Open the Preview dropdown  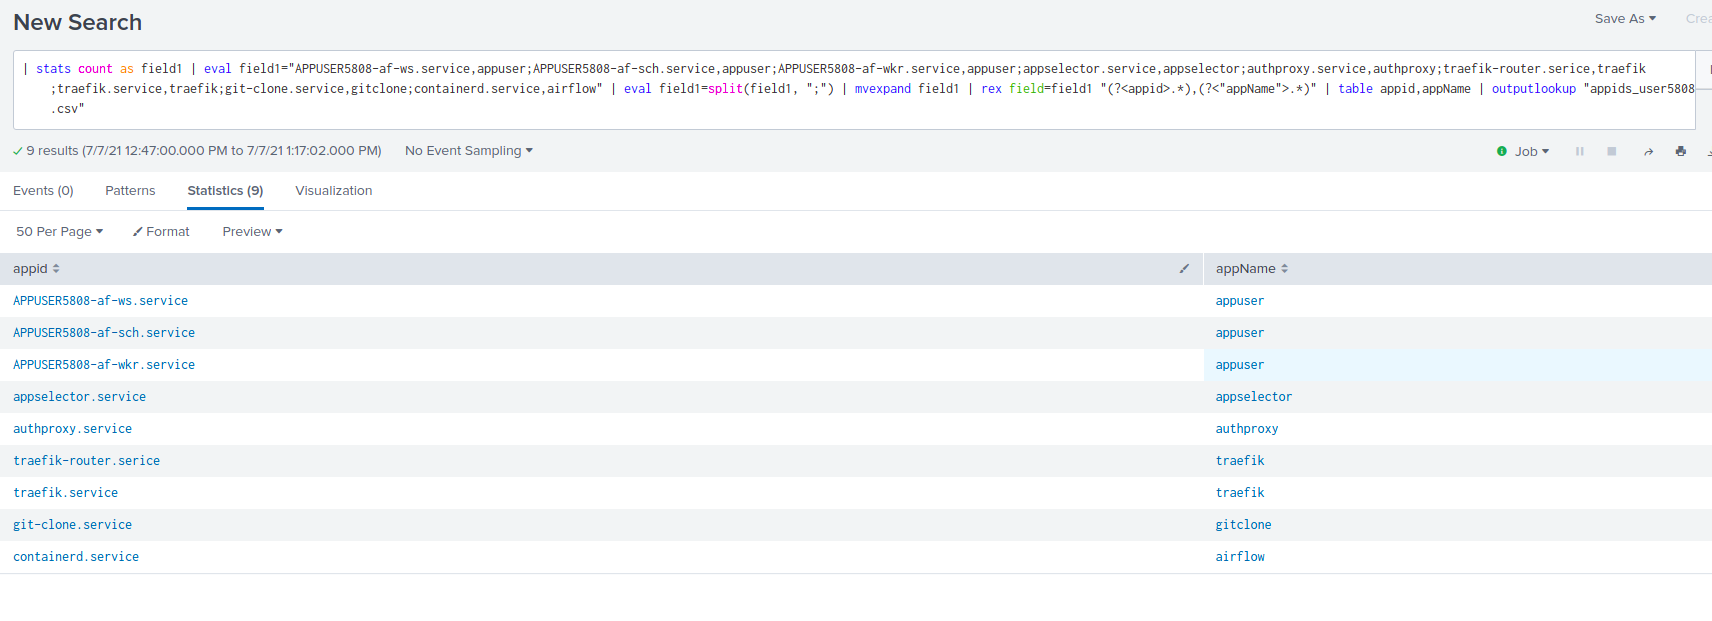coord(252,232)
